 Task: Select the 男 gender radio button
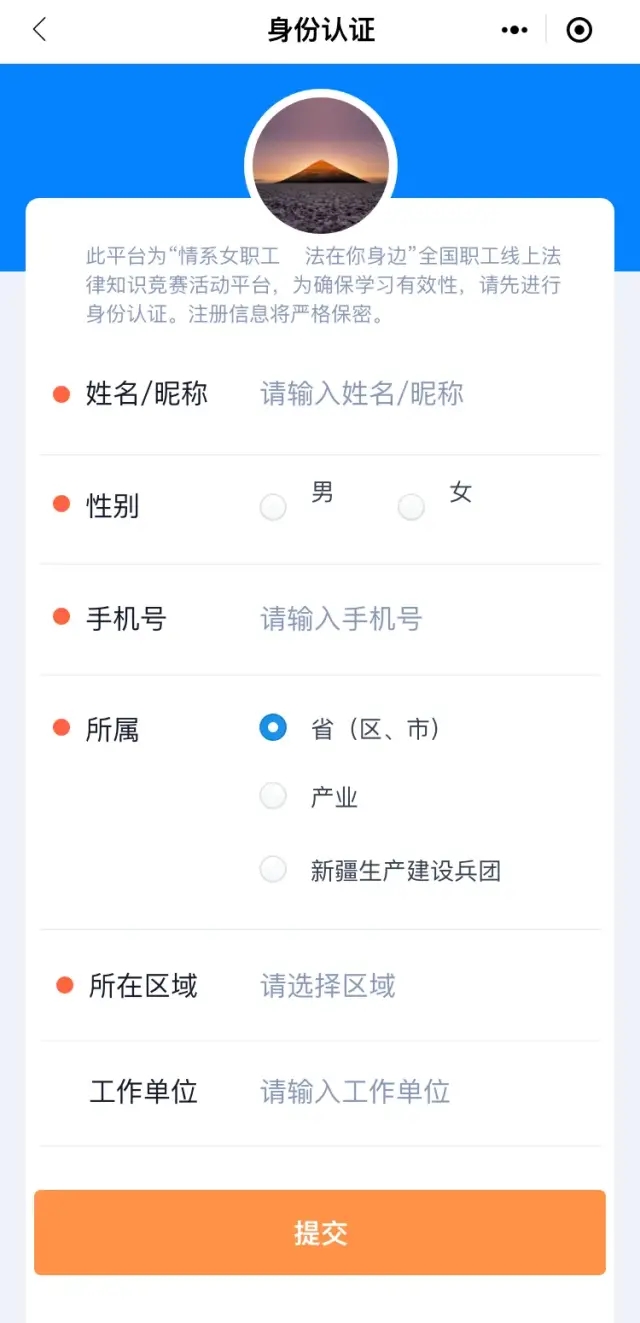click(x=273, y=508)
